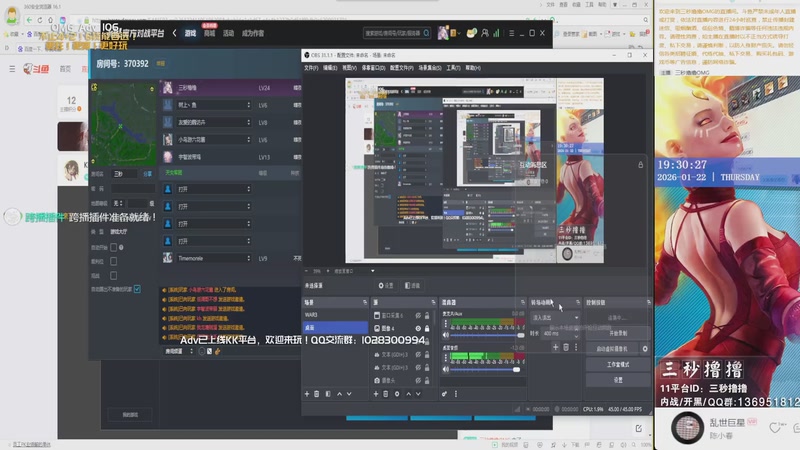This screenshot has height=450, width=800.
Task: Enable 工作室模式 in OBS controls
Action: pos(618,365)
